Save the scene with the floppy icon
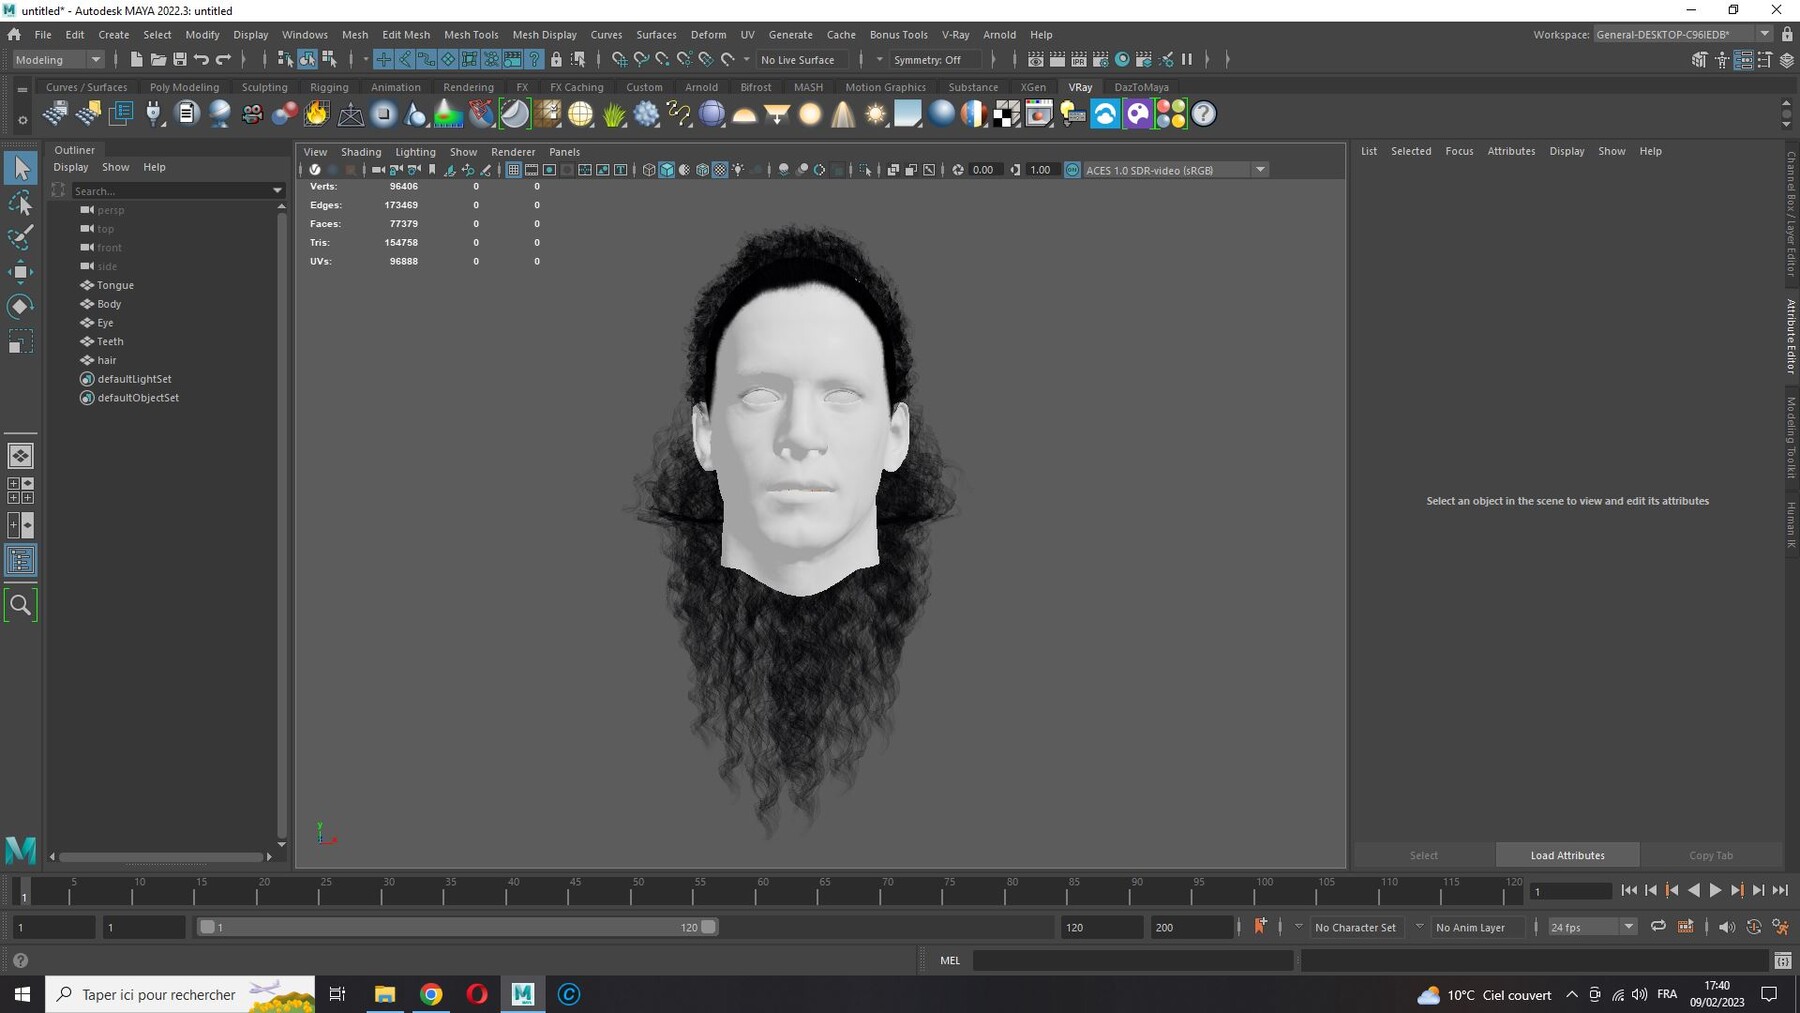 tap(180, 60)
